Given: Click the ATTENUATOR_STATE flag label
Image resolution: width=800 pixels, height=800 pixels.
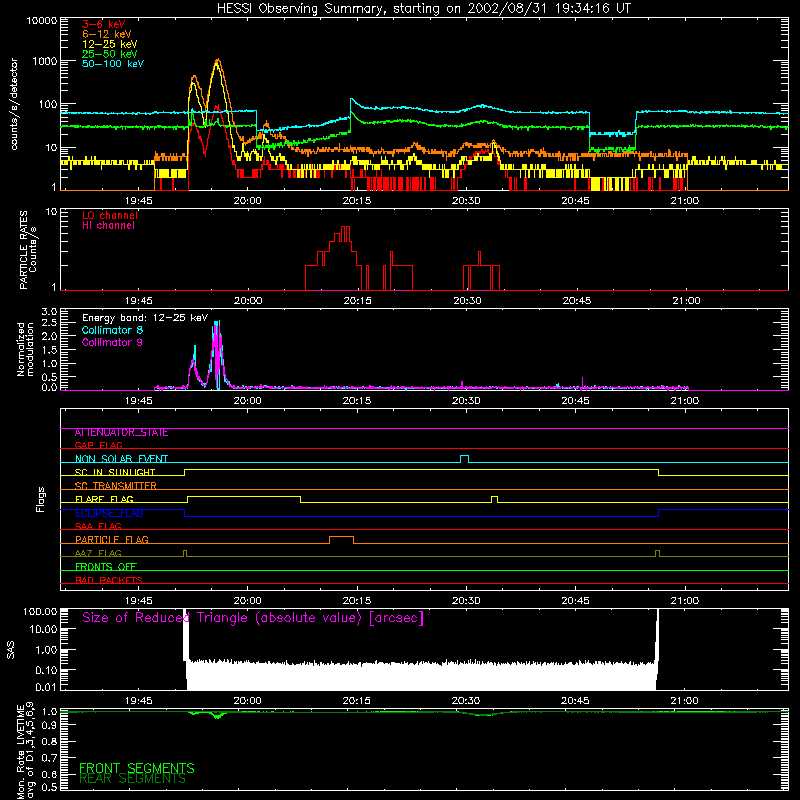Looking at the screenshot, I should (121, 433).
